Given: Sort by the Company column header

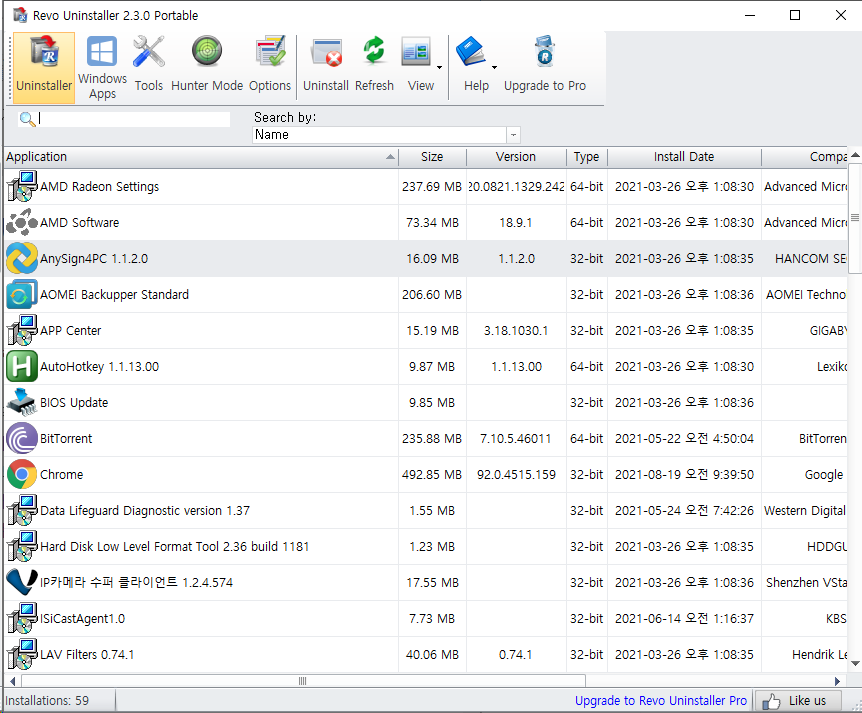Looking at the screenshot, I should point(805,157).
